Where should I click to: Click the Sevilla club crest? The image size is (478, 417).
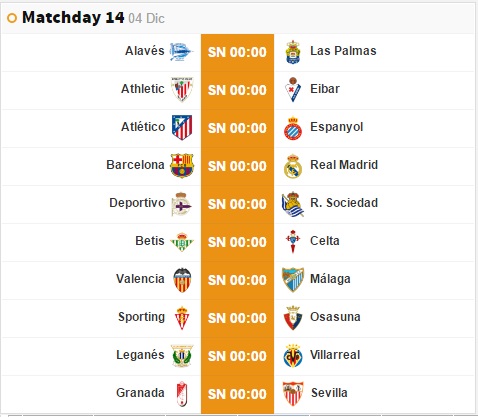coord(293,394)
